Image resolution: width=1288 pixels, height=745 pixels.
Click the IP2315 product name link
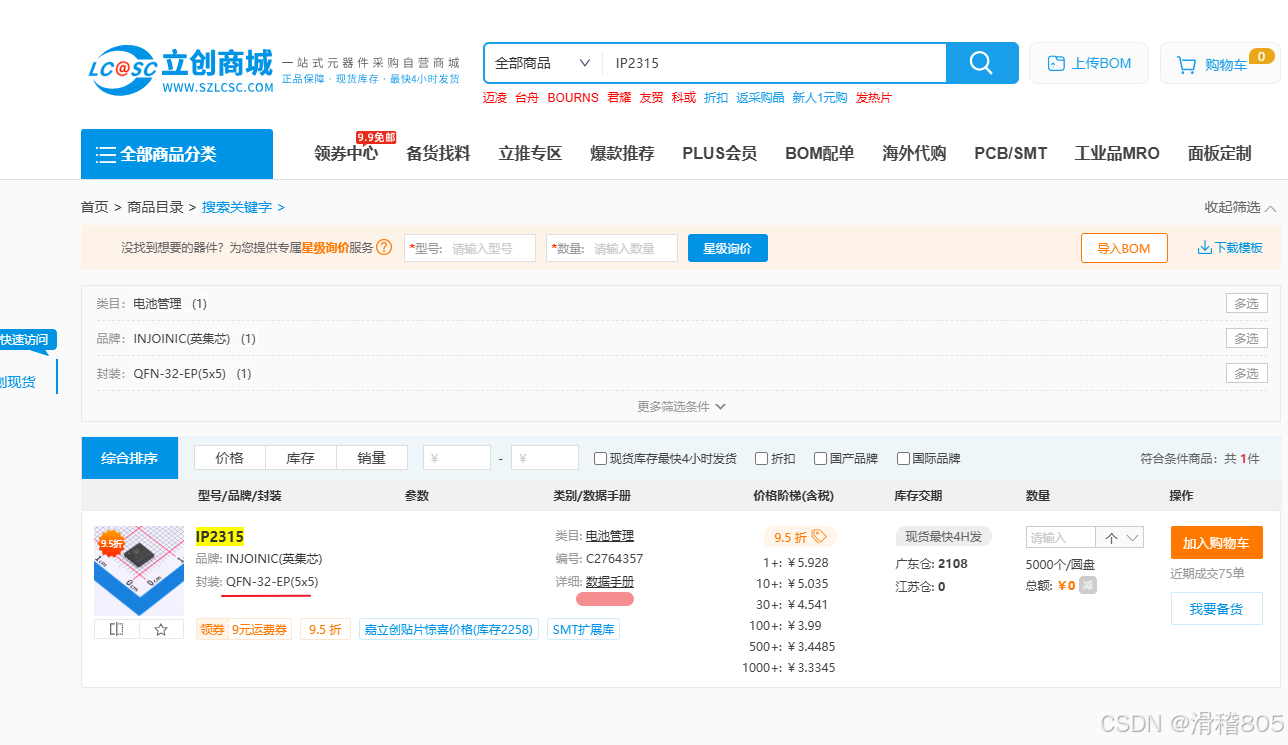coord(220,537)
